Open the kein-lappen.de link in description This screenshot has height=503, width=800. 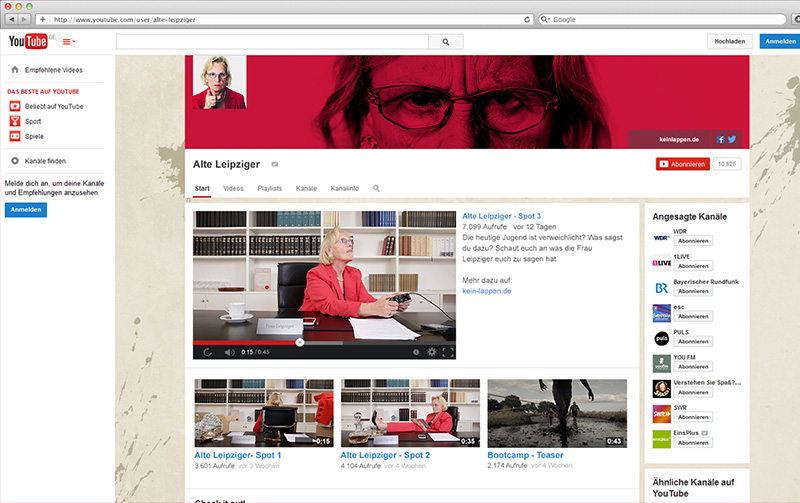pyautogui.click(x=487, y=291)
